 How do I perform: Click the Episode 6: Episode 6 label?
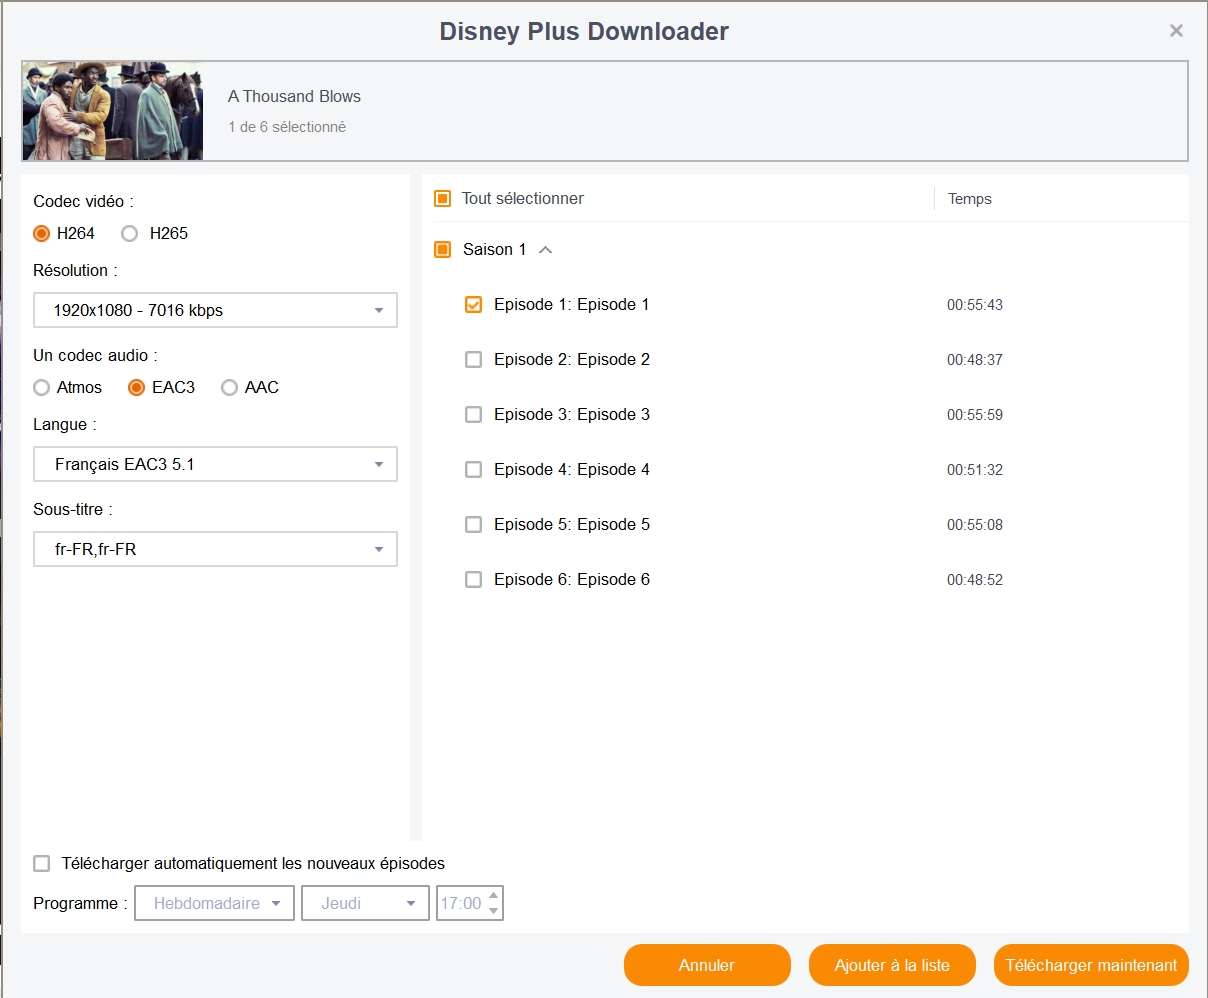coord(572,579)
